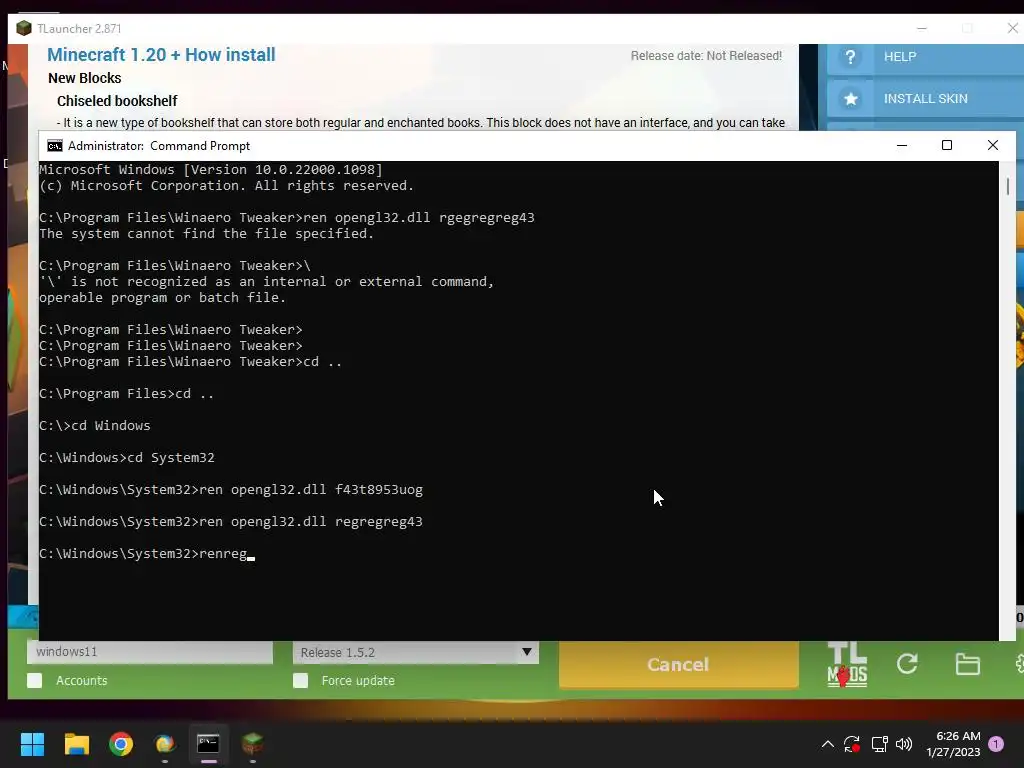Click the 'New Blocks' heading in TLauncher

click(x=85, y=78)
